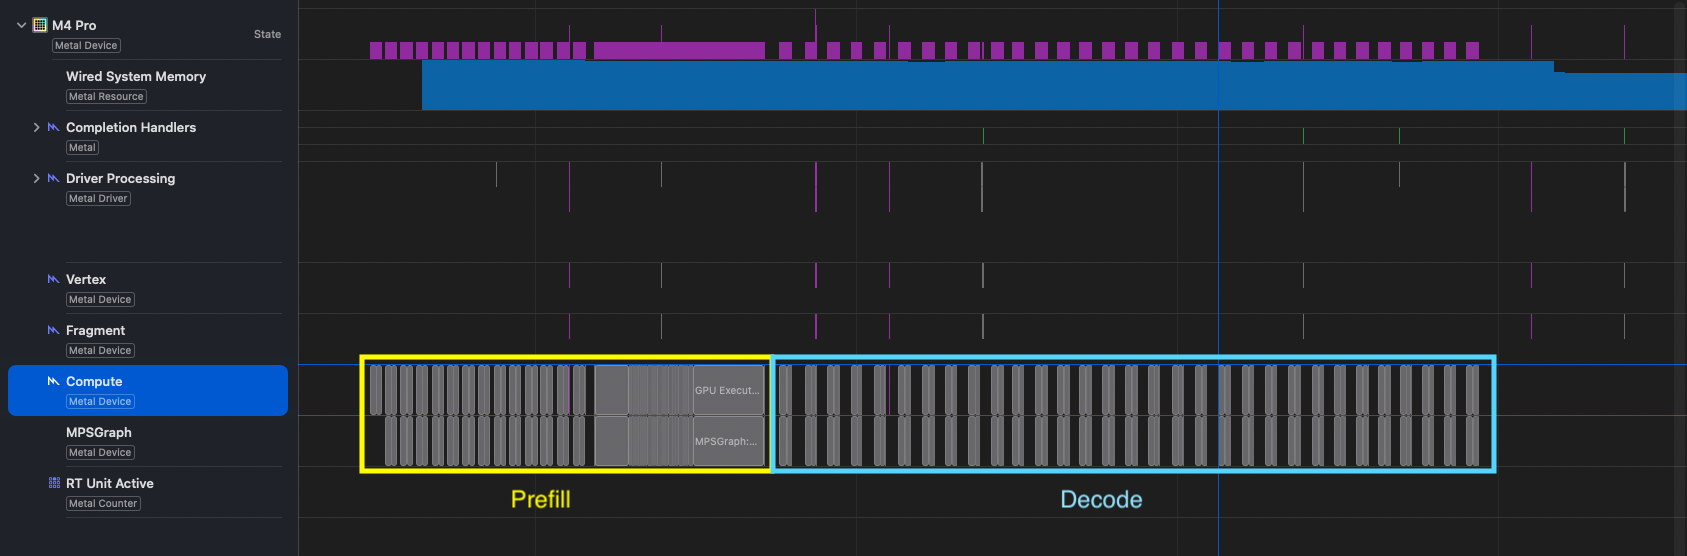Click the Completion Handlers label
The height and width of the screenshot is (556, 1687).
(131, 127)
